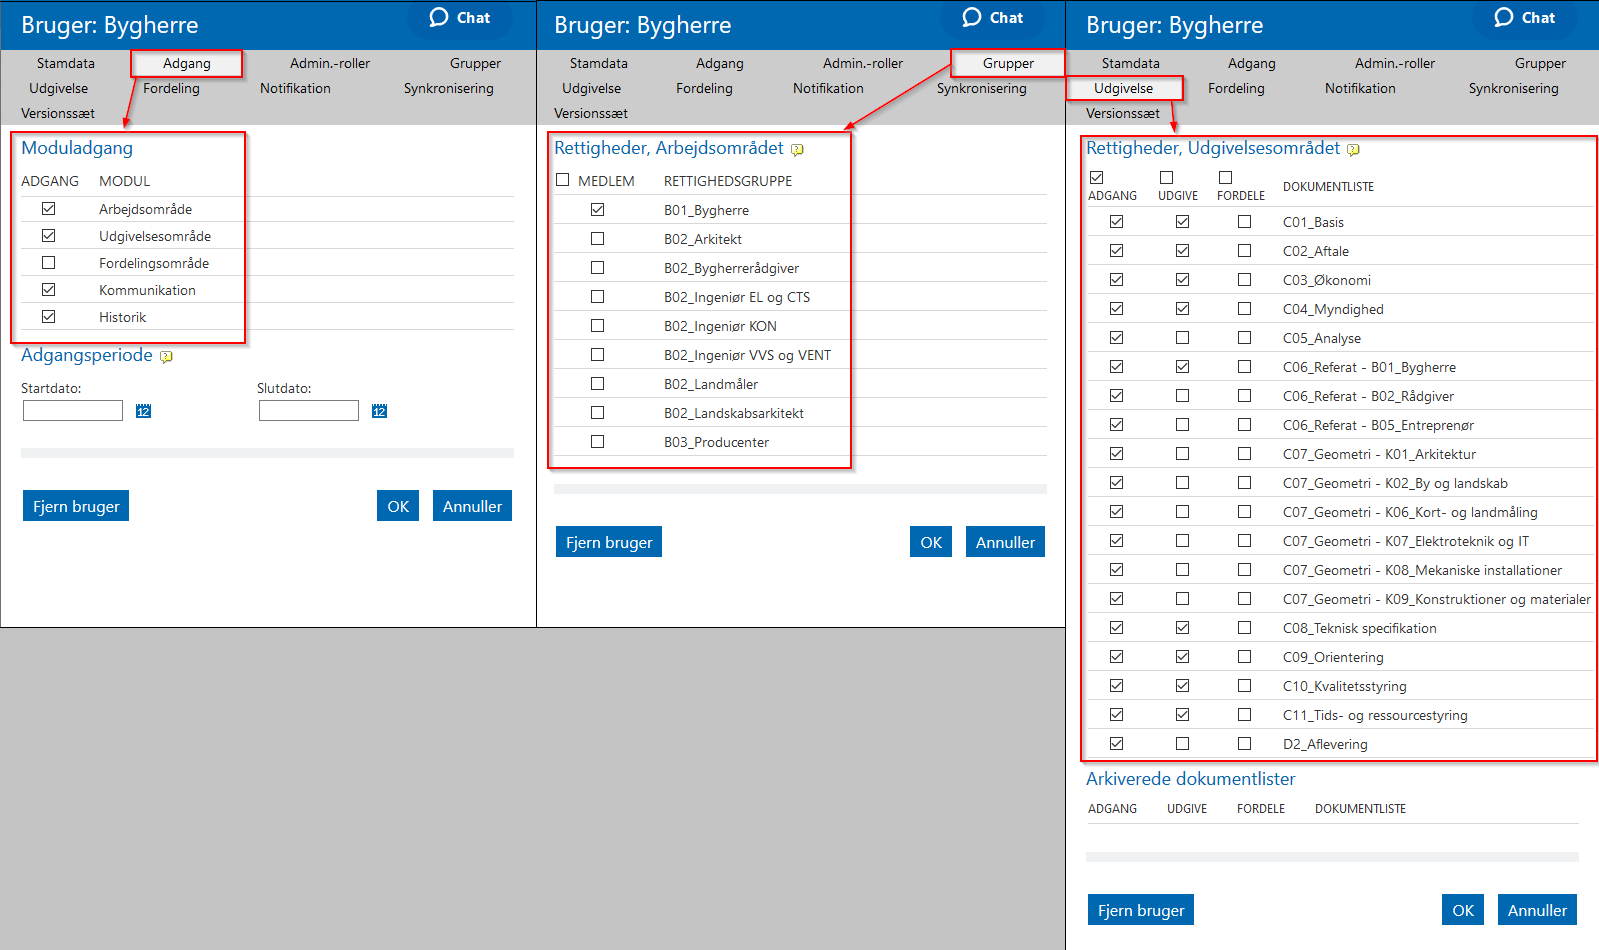Disable access for the Kommunikation module
Viewport: 1599px width, 950px height.
[x=49, y=290]
